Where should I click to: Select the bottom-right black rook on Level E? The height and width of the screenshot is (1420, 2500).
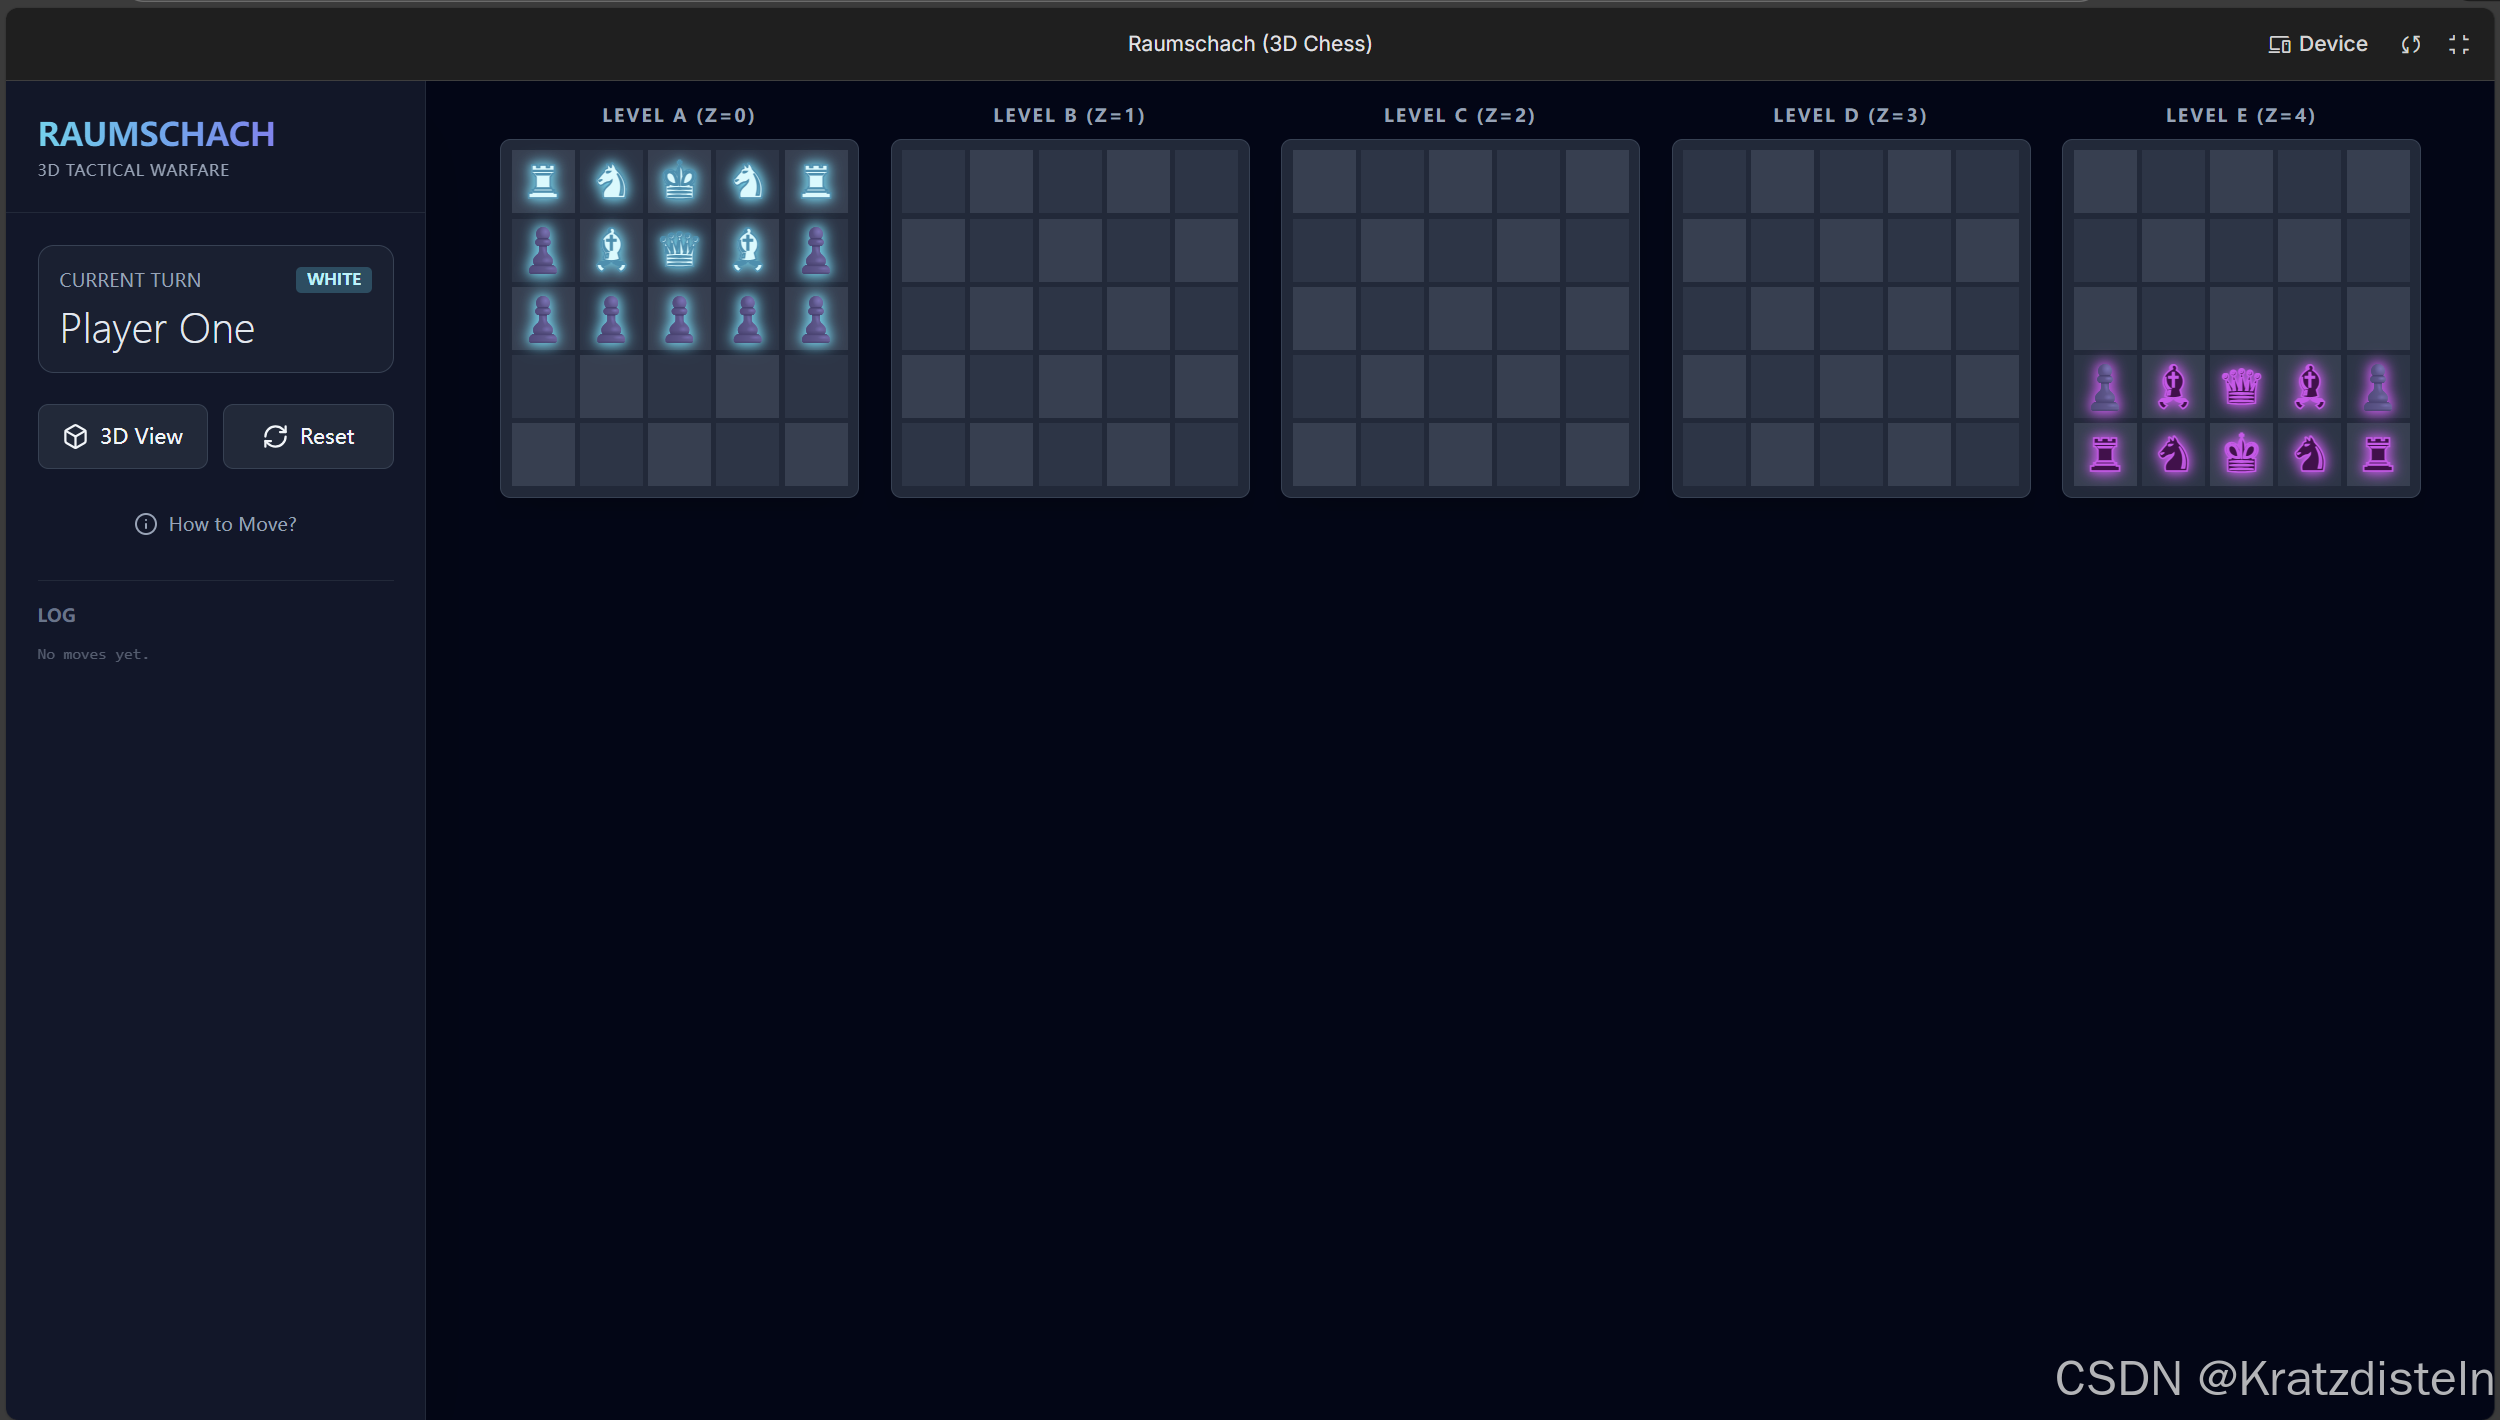point(2377,455)
